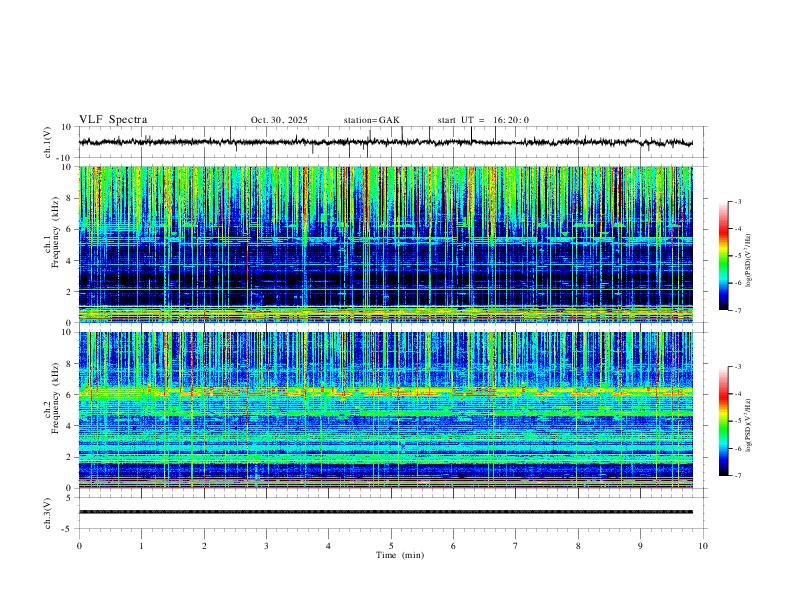Click time axis tick label "2"
The width and height of the screenshot is (792, 612).
click(x=204, y=546)
